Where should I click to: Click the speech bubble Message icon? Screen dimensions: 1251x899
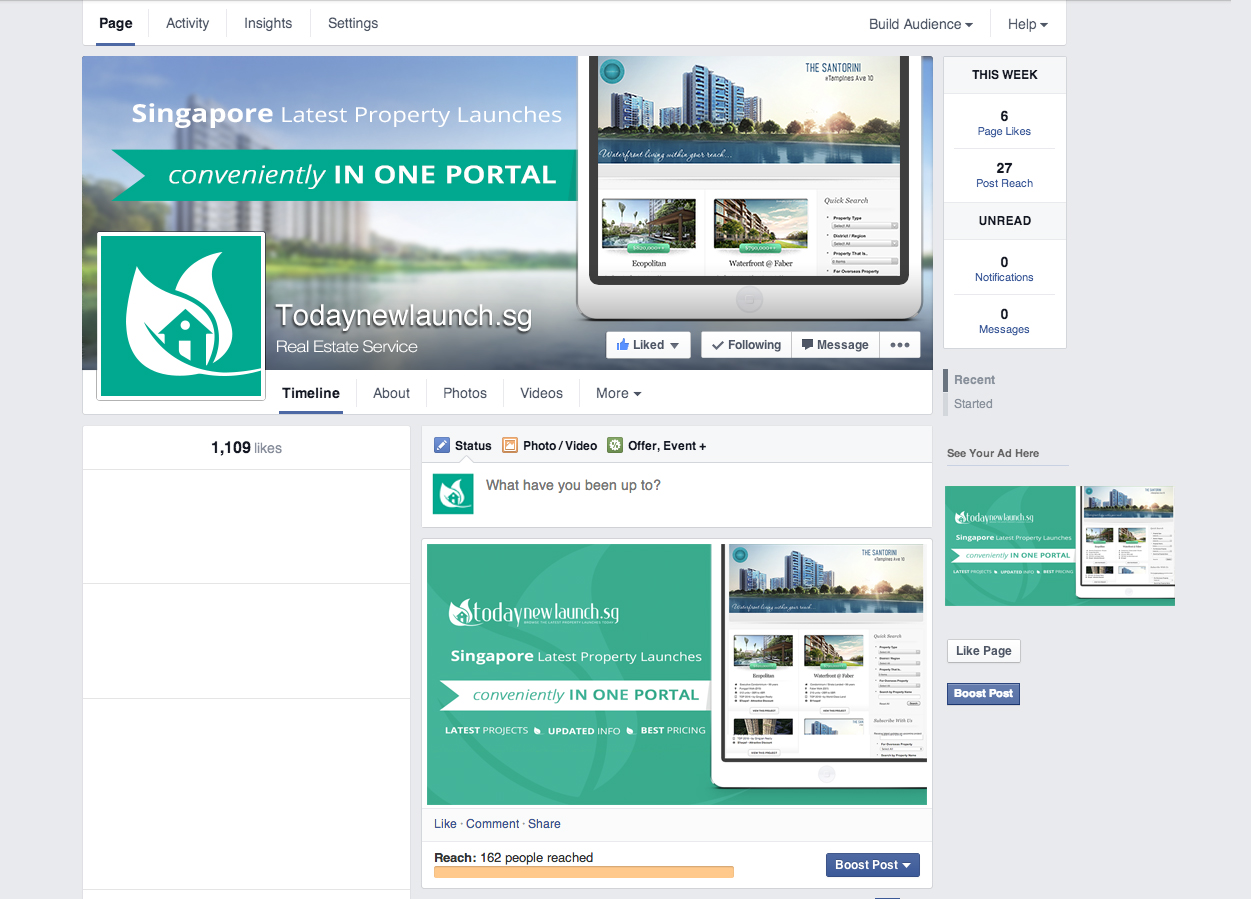(807, 345)
